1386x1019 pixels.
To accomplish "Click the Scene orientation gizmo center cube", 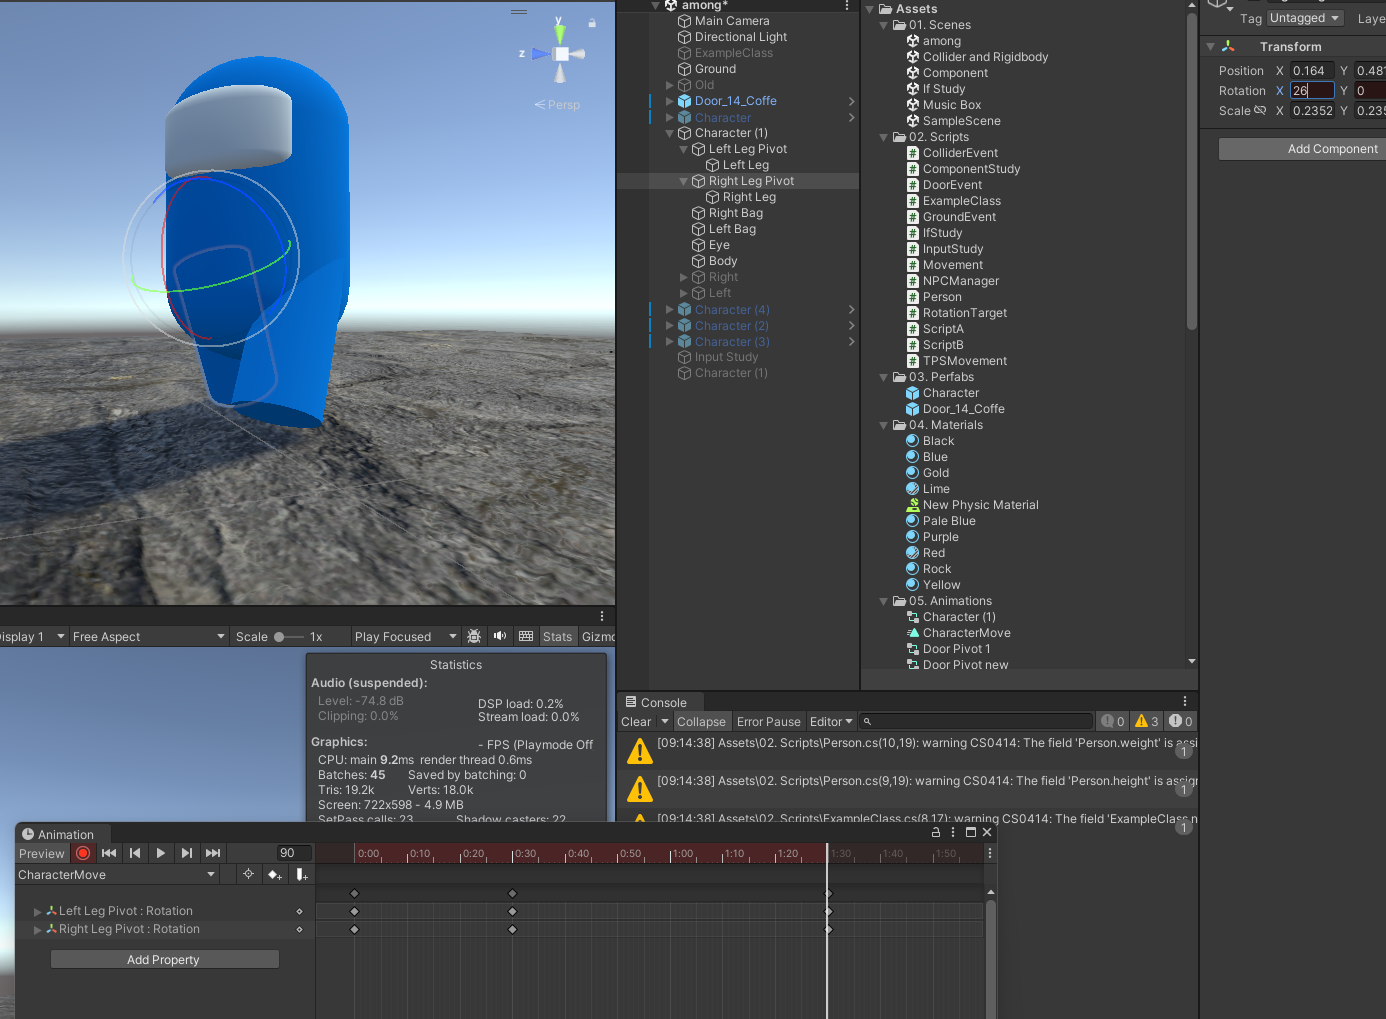I will [x=561, y=54].
